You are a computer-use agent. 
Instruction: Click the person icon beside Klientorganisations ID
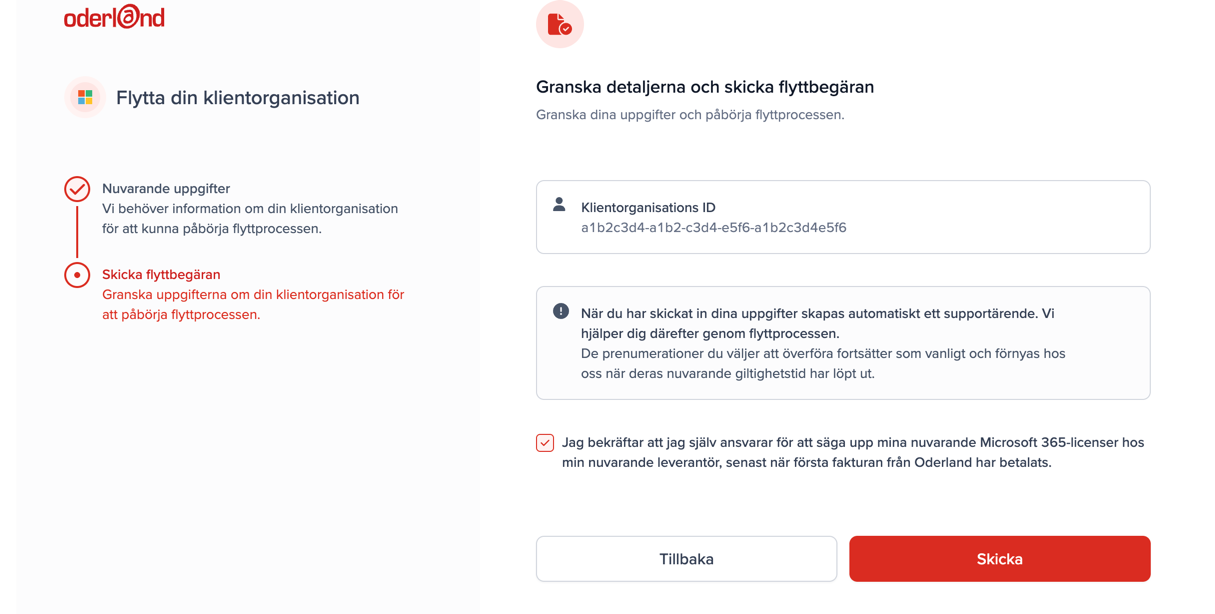[559, 205]
